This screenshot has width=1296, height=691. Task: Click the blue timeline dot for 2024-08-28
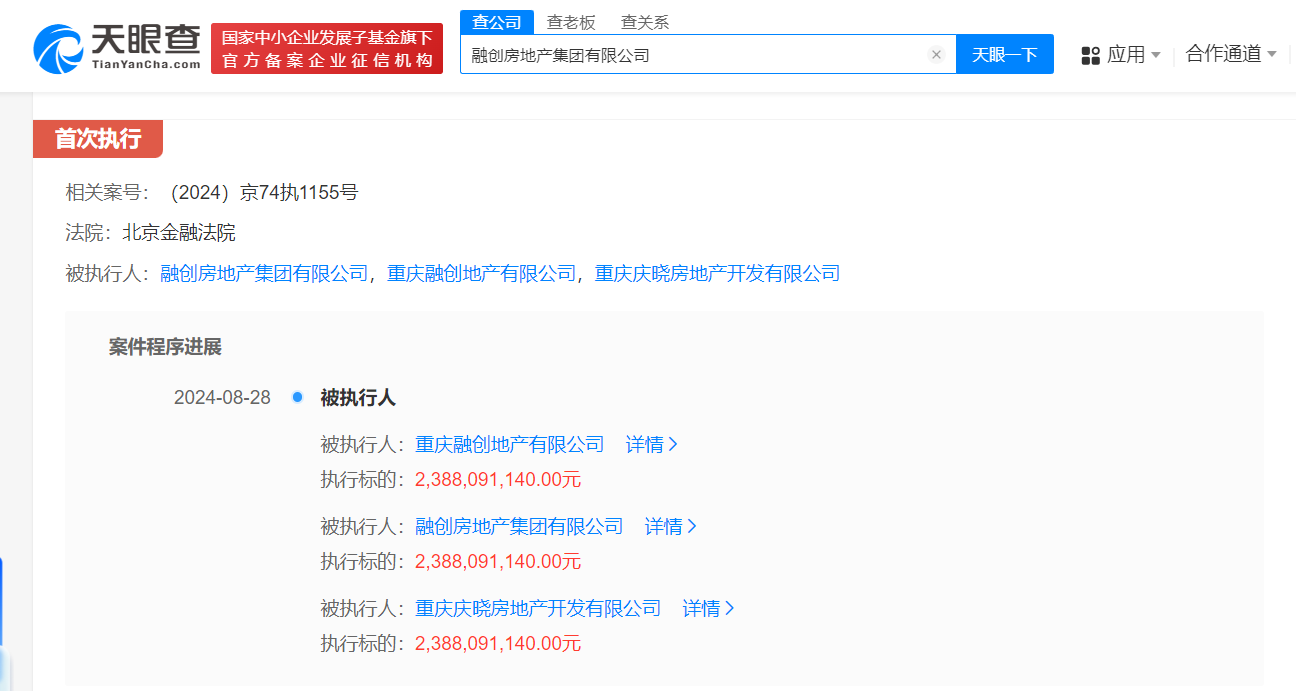pyautogui.click(x=297, y=397)
